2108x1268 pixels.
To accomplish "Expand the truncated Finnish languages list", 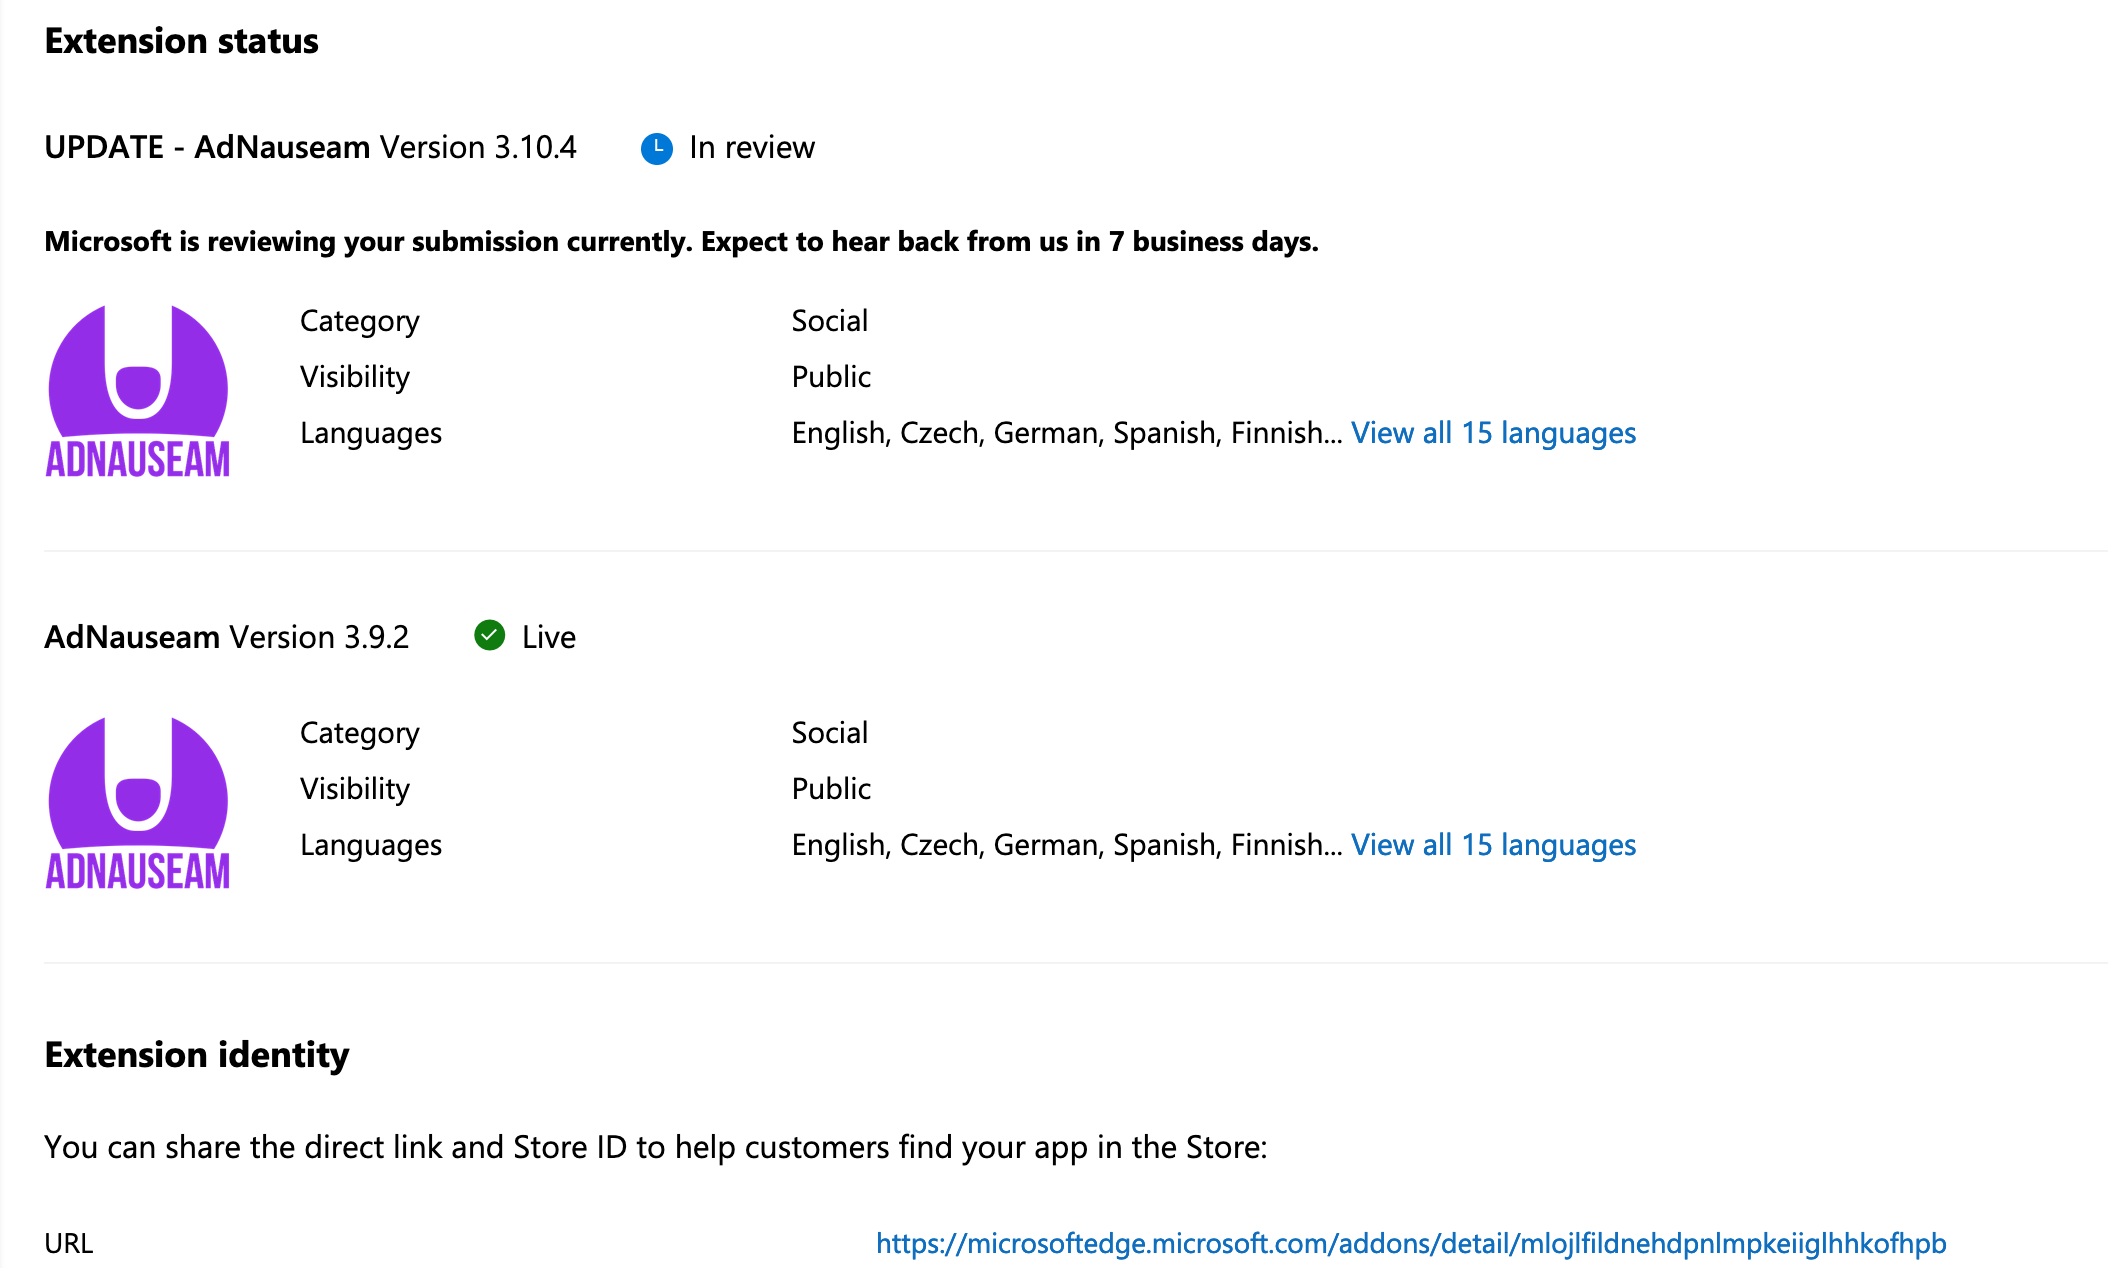I will 1492,432.
